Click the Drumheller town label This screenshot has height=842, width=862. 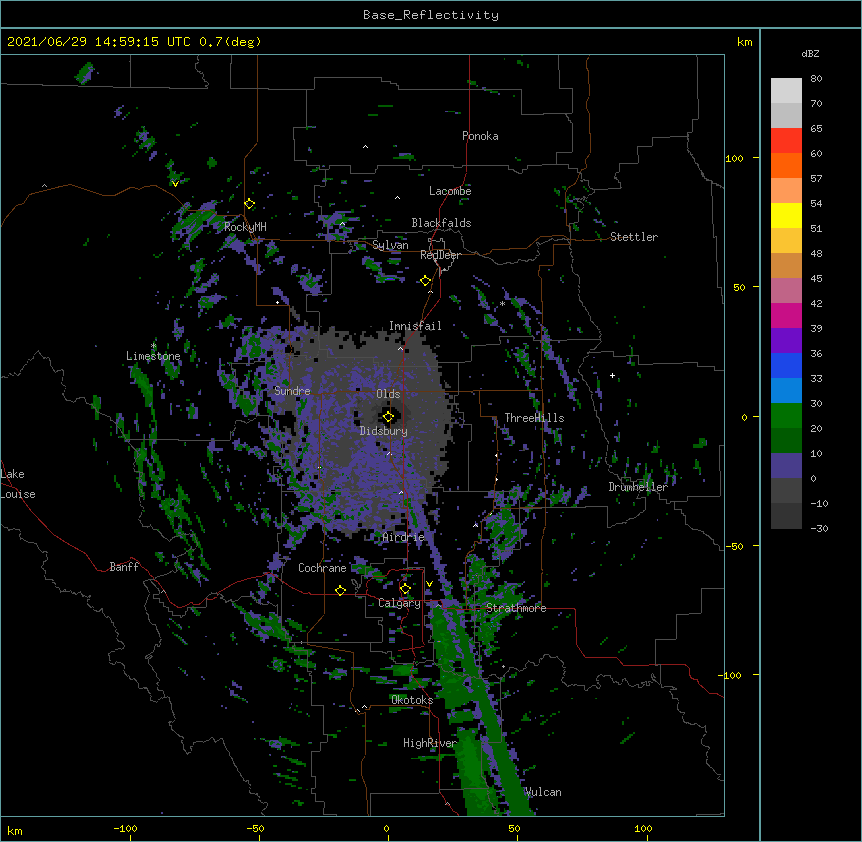[638, 487]
